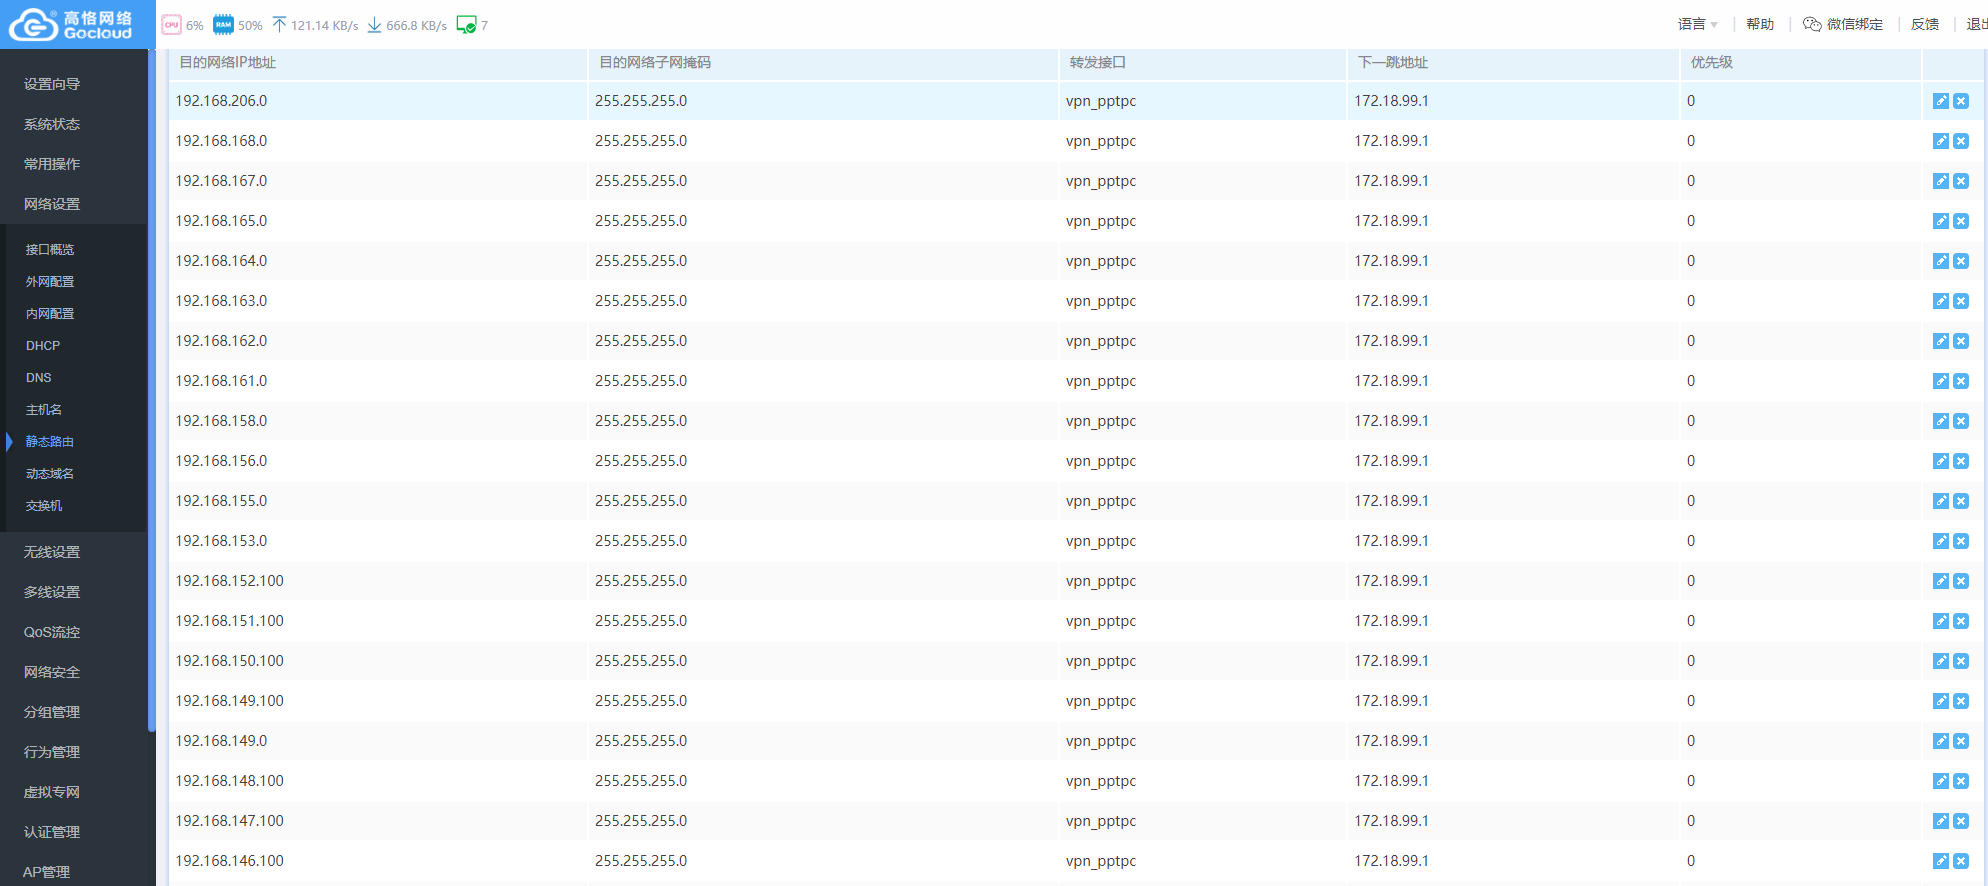
Task: Edit the 192.168.152.100 route row
Action: coord(1940,581)
